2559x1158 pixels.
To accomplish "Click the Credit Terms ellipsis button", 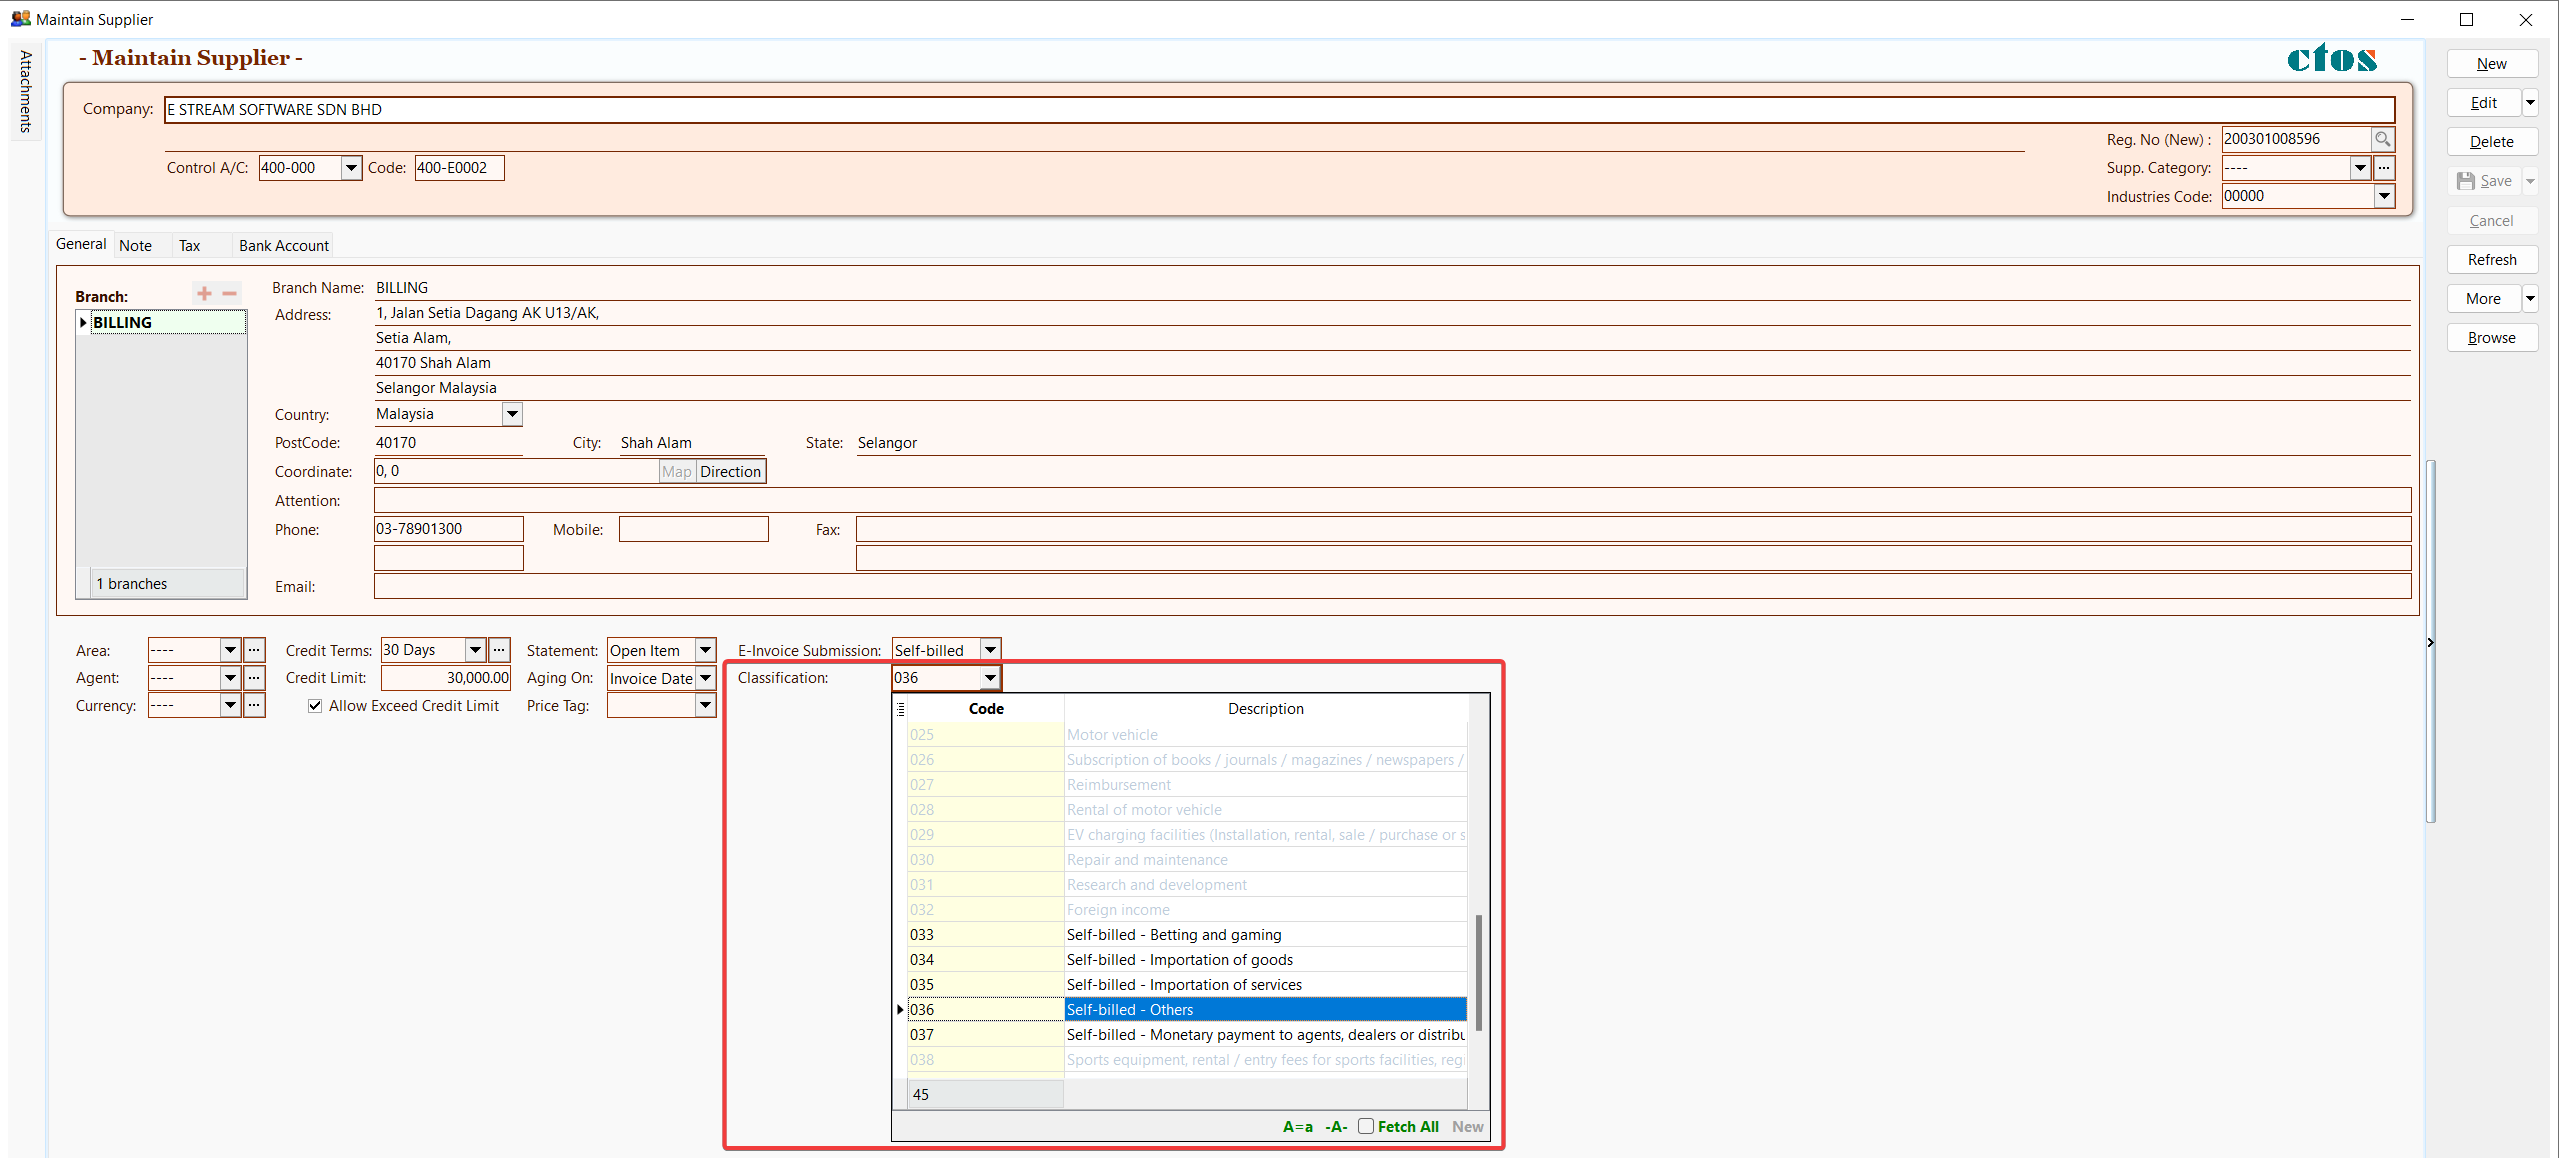I will (499, 650).
